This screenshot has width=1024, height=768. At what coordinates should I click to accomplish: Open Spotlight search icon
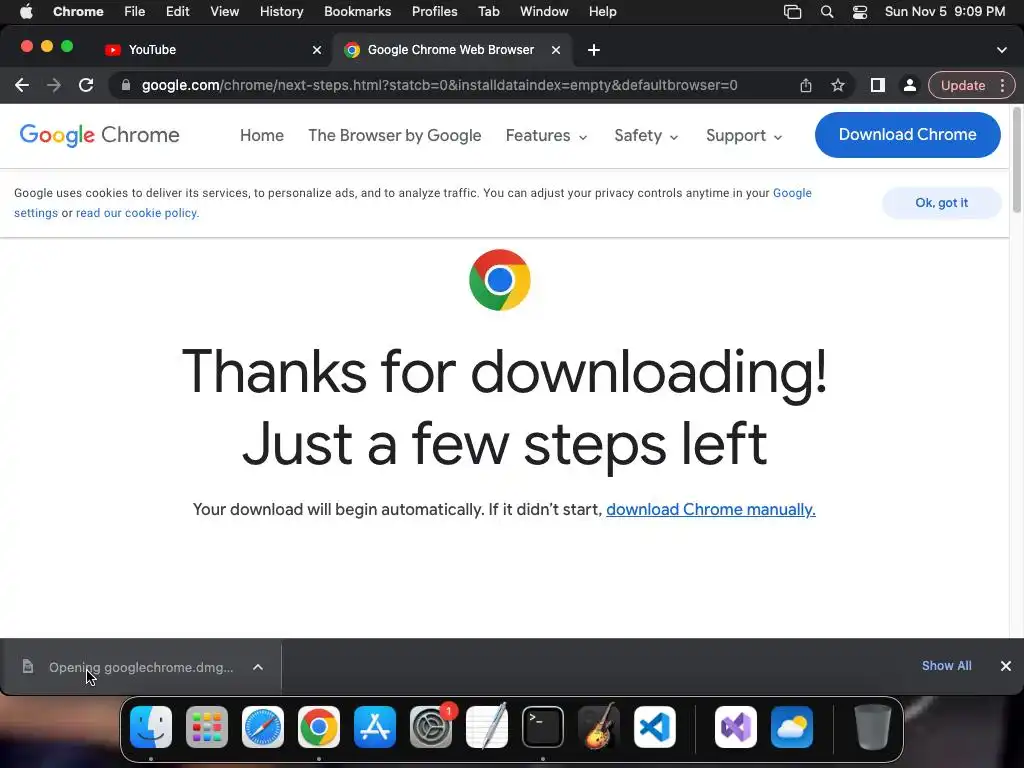[827, 12]
